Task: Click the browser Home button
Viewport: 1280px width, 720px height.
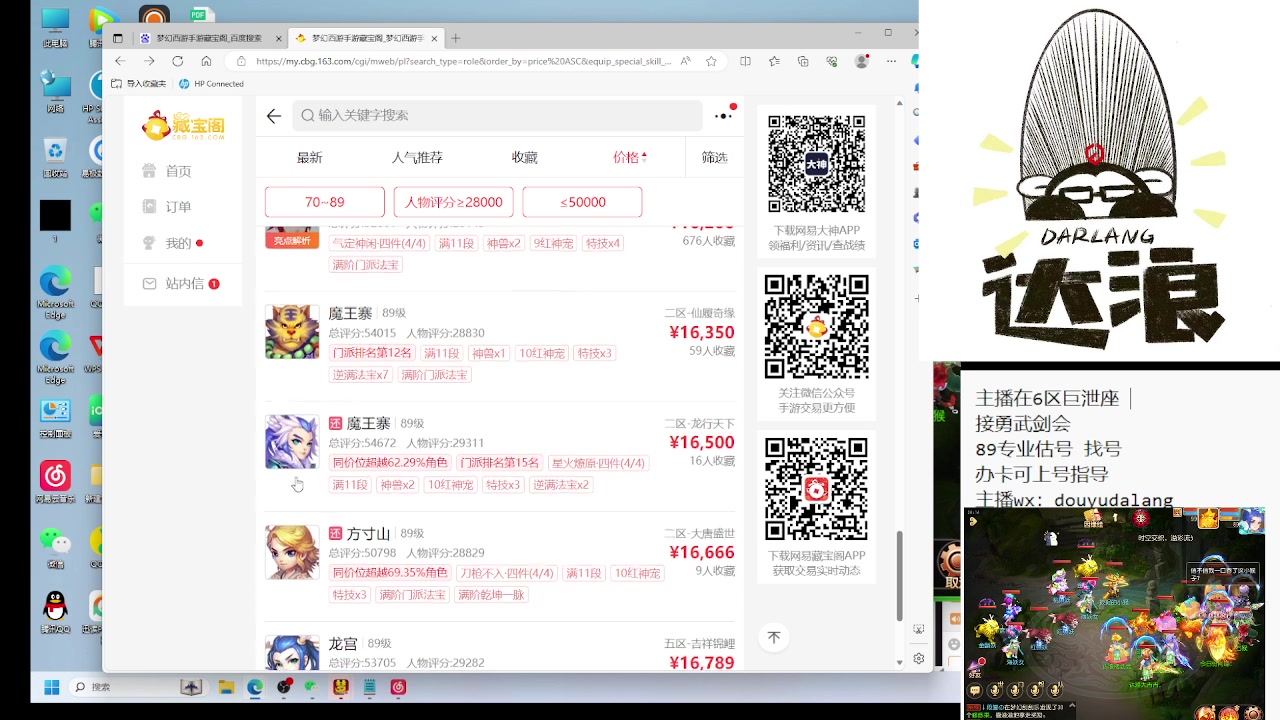Action: [x=206, y=61]
